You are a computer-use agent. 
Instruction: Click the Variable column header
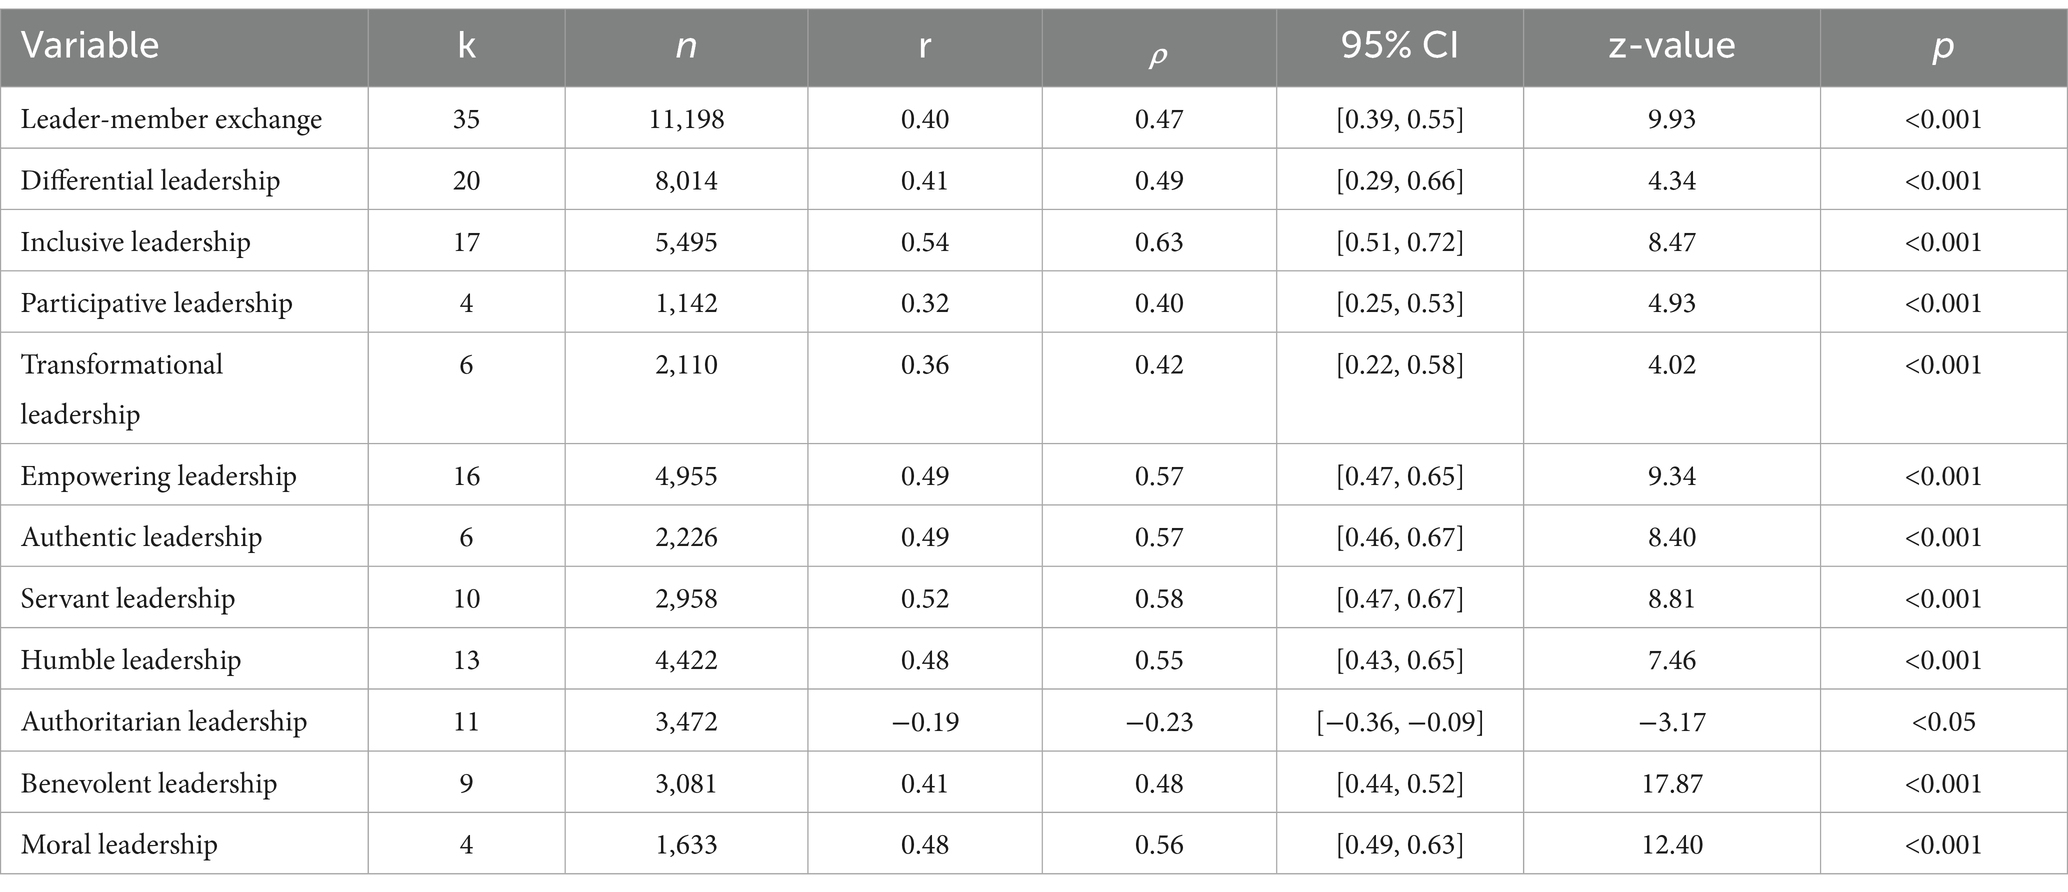tap(90, 46)
